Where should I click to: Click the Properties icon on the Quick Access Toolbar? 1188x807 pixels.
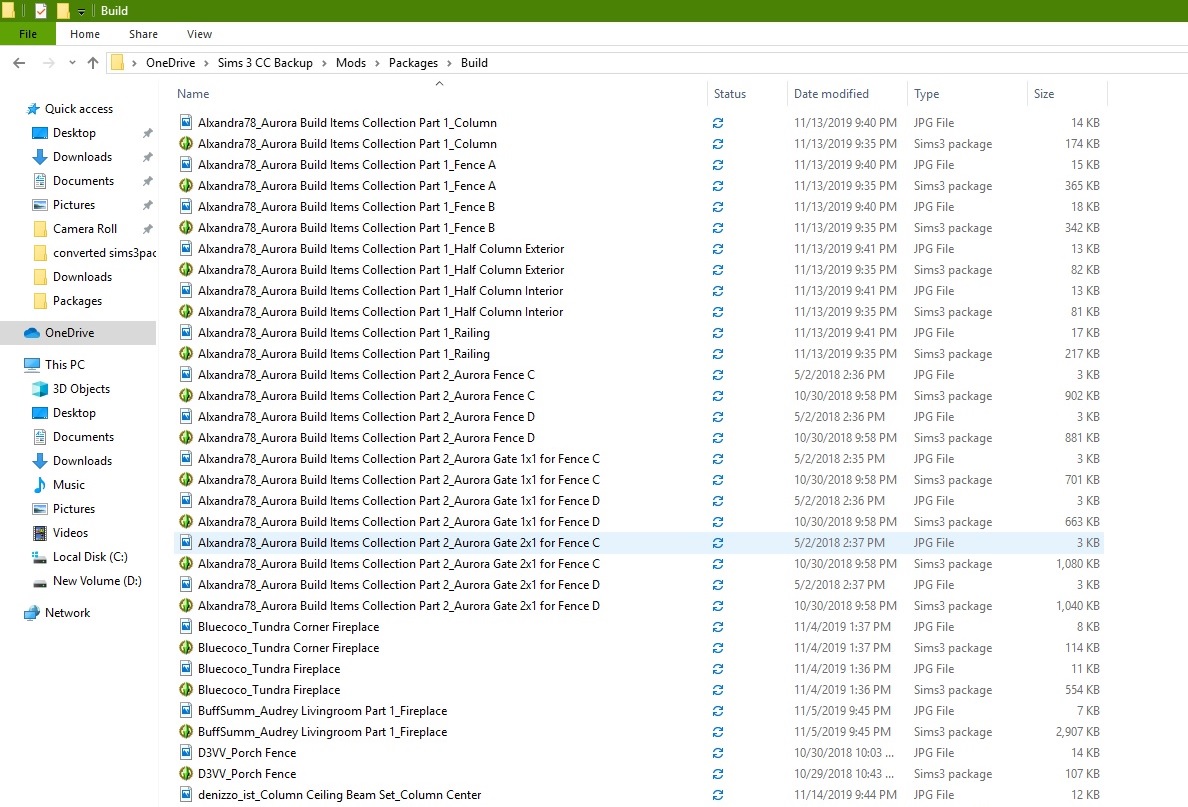[40, 10]
